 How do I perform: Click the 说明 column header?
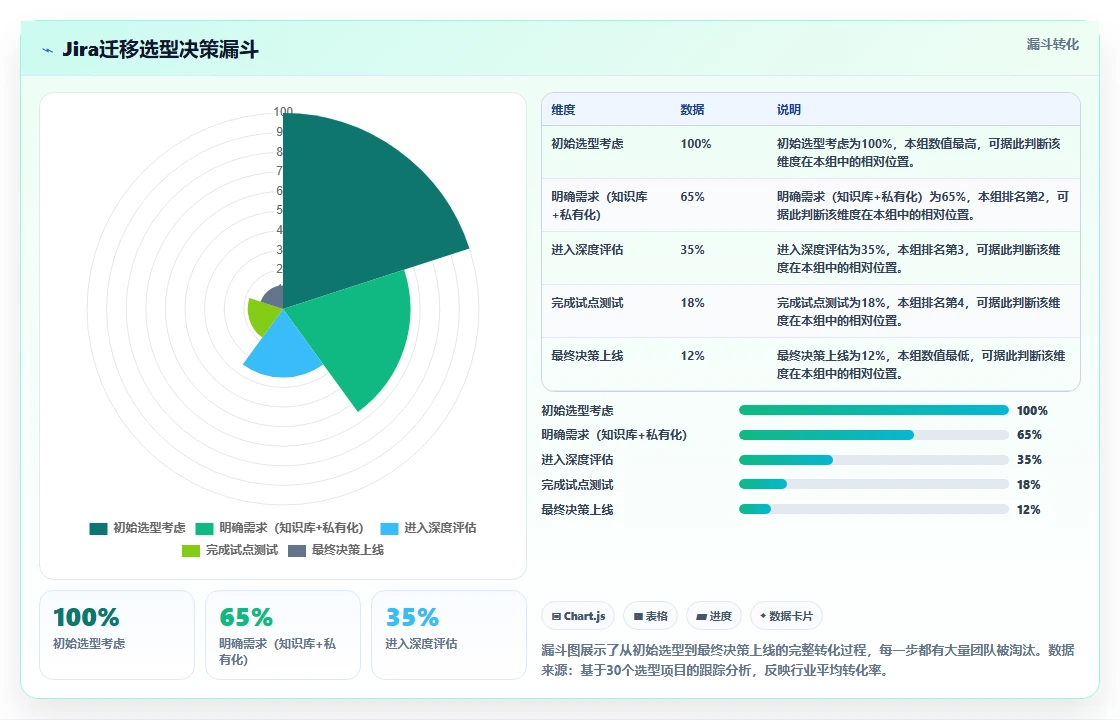[x=789, y=109]
